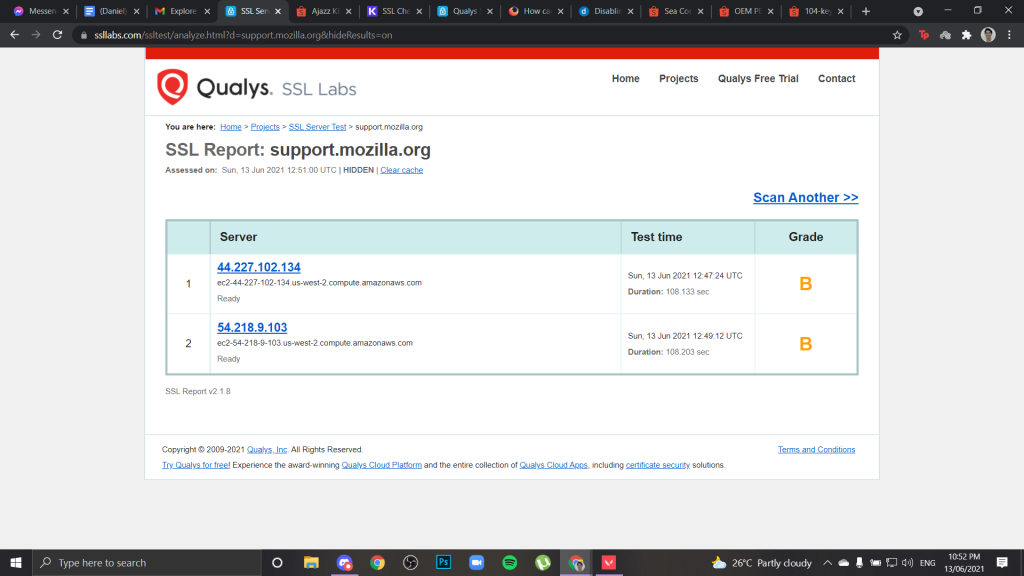This screenshot has height=576, width=1024.
Task: Reload the SSL Labs page
Action: pos(57,35)
